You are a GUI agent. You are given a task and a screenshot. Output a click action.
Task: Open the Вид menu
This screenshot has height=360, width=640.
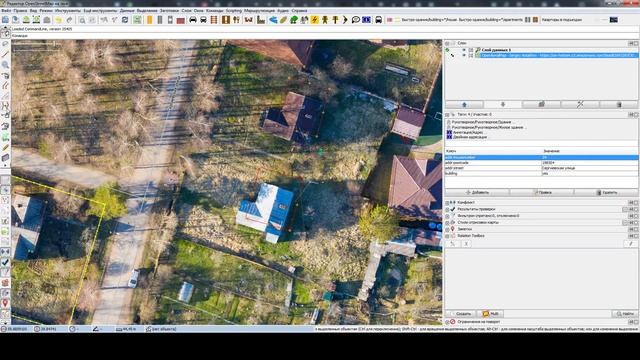[33, 11]
